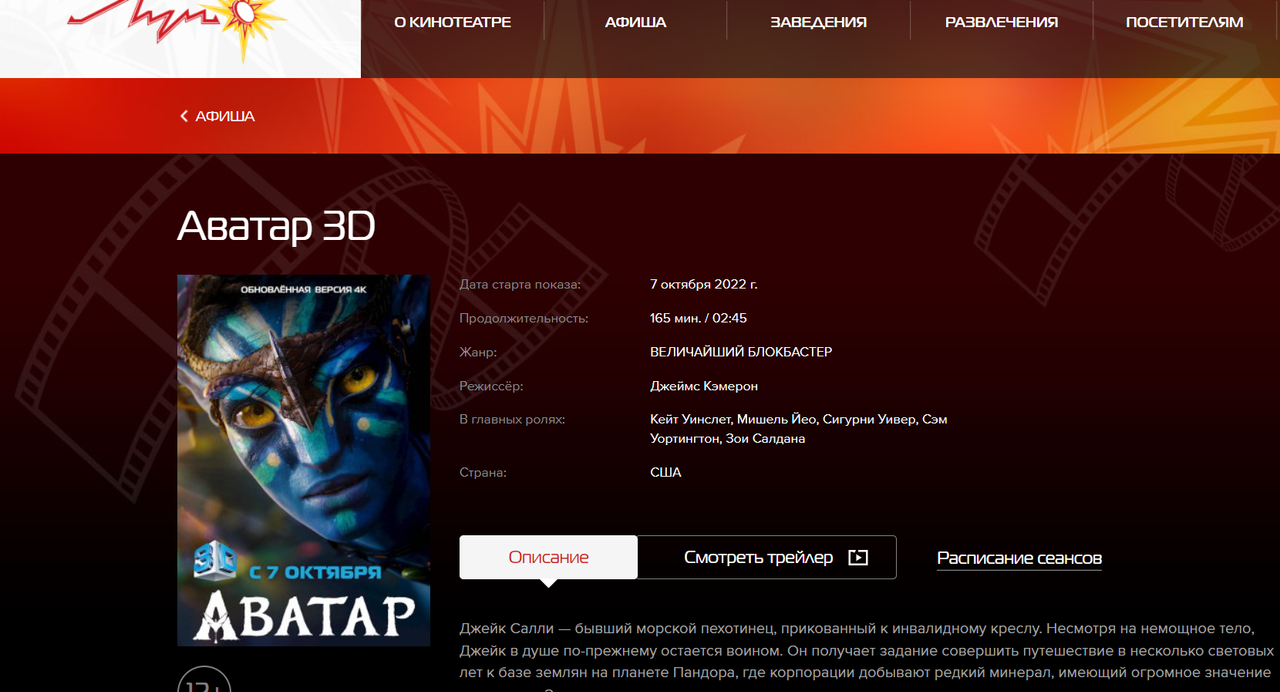Click the Аватар 3D title heading

click(276, 227)
